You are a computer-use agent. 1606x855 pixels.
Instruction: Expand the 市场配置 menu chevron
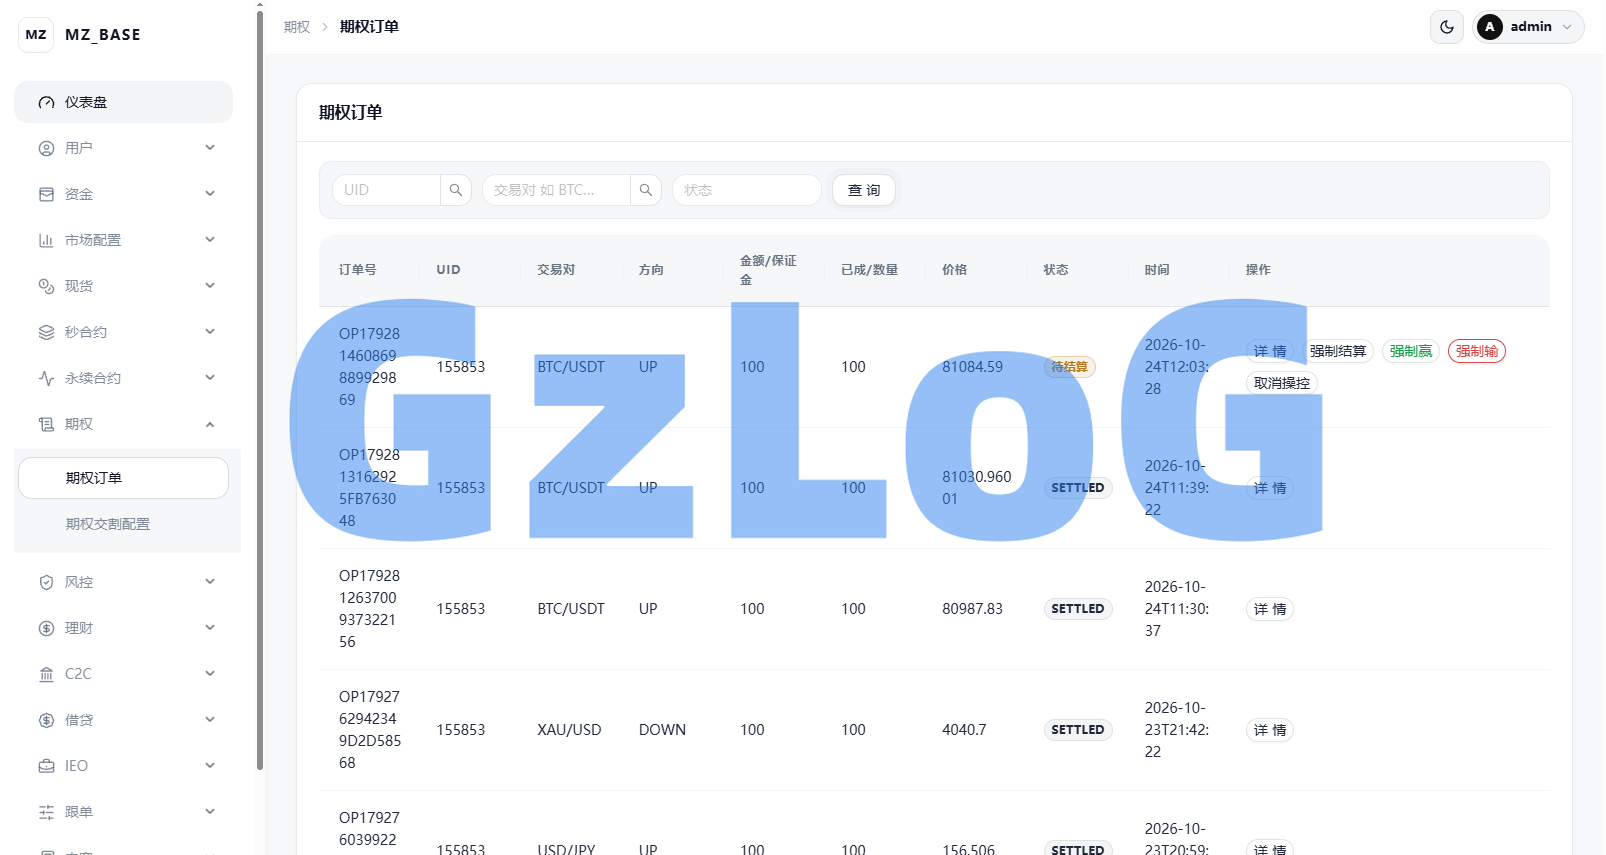click(x=210, y=240)
